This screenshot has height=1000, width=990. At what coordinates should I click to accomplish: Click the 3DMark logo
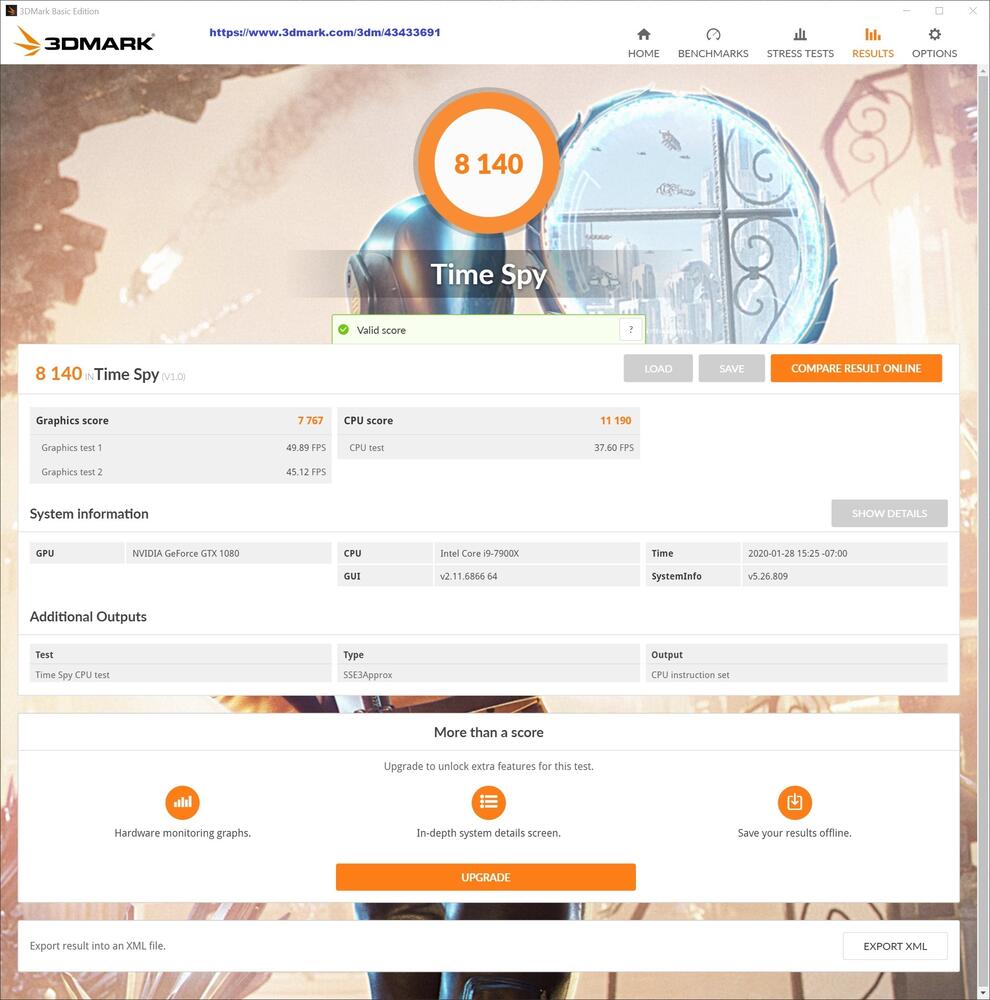click(84, 41)
